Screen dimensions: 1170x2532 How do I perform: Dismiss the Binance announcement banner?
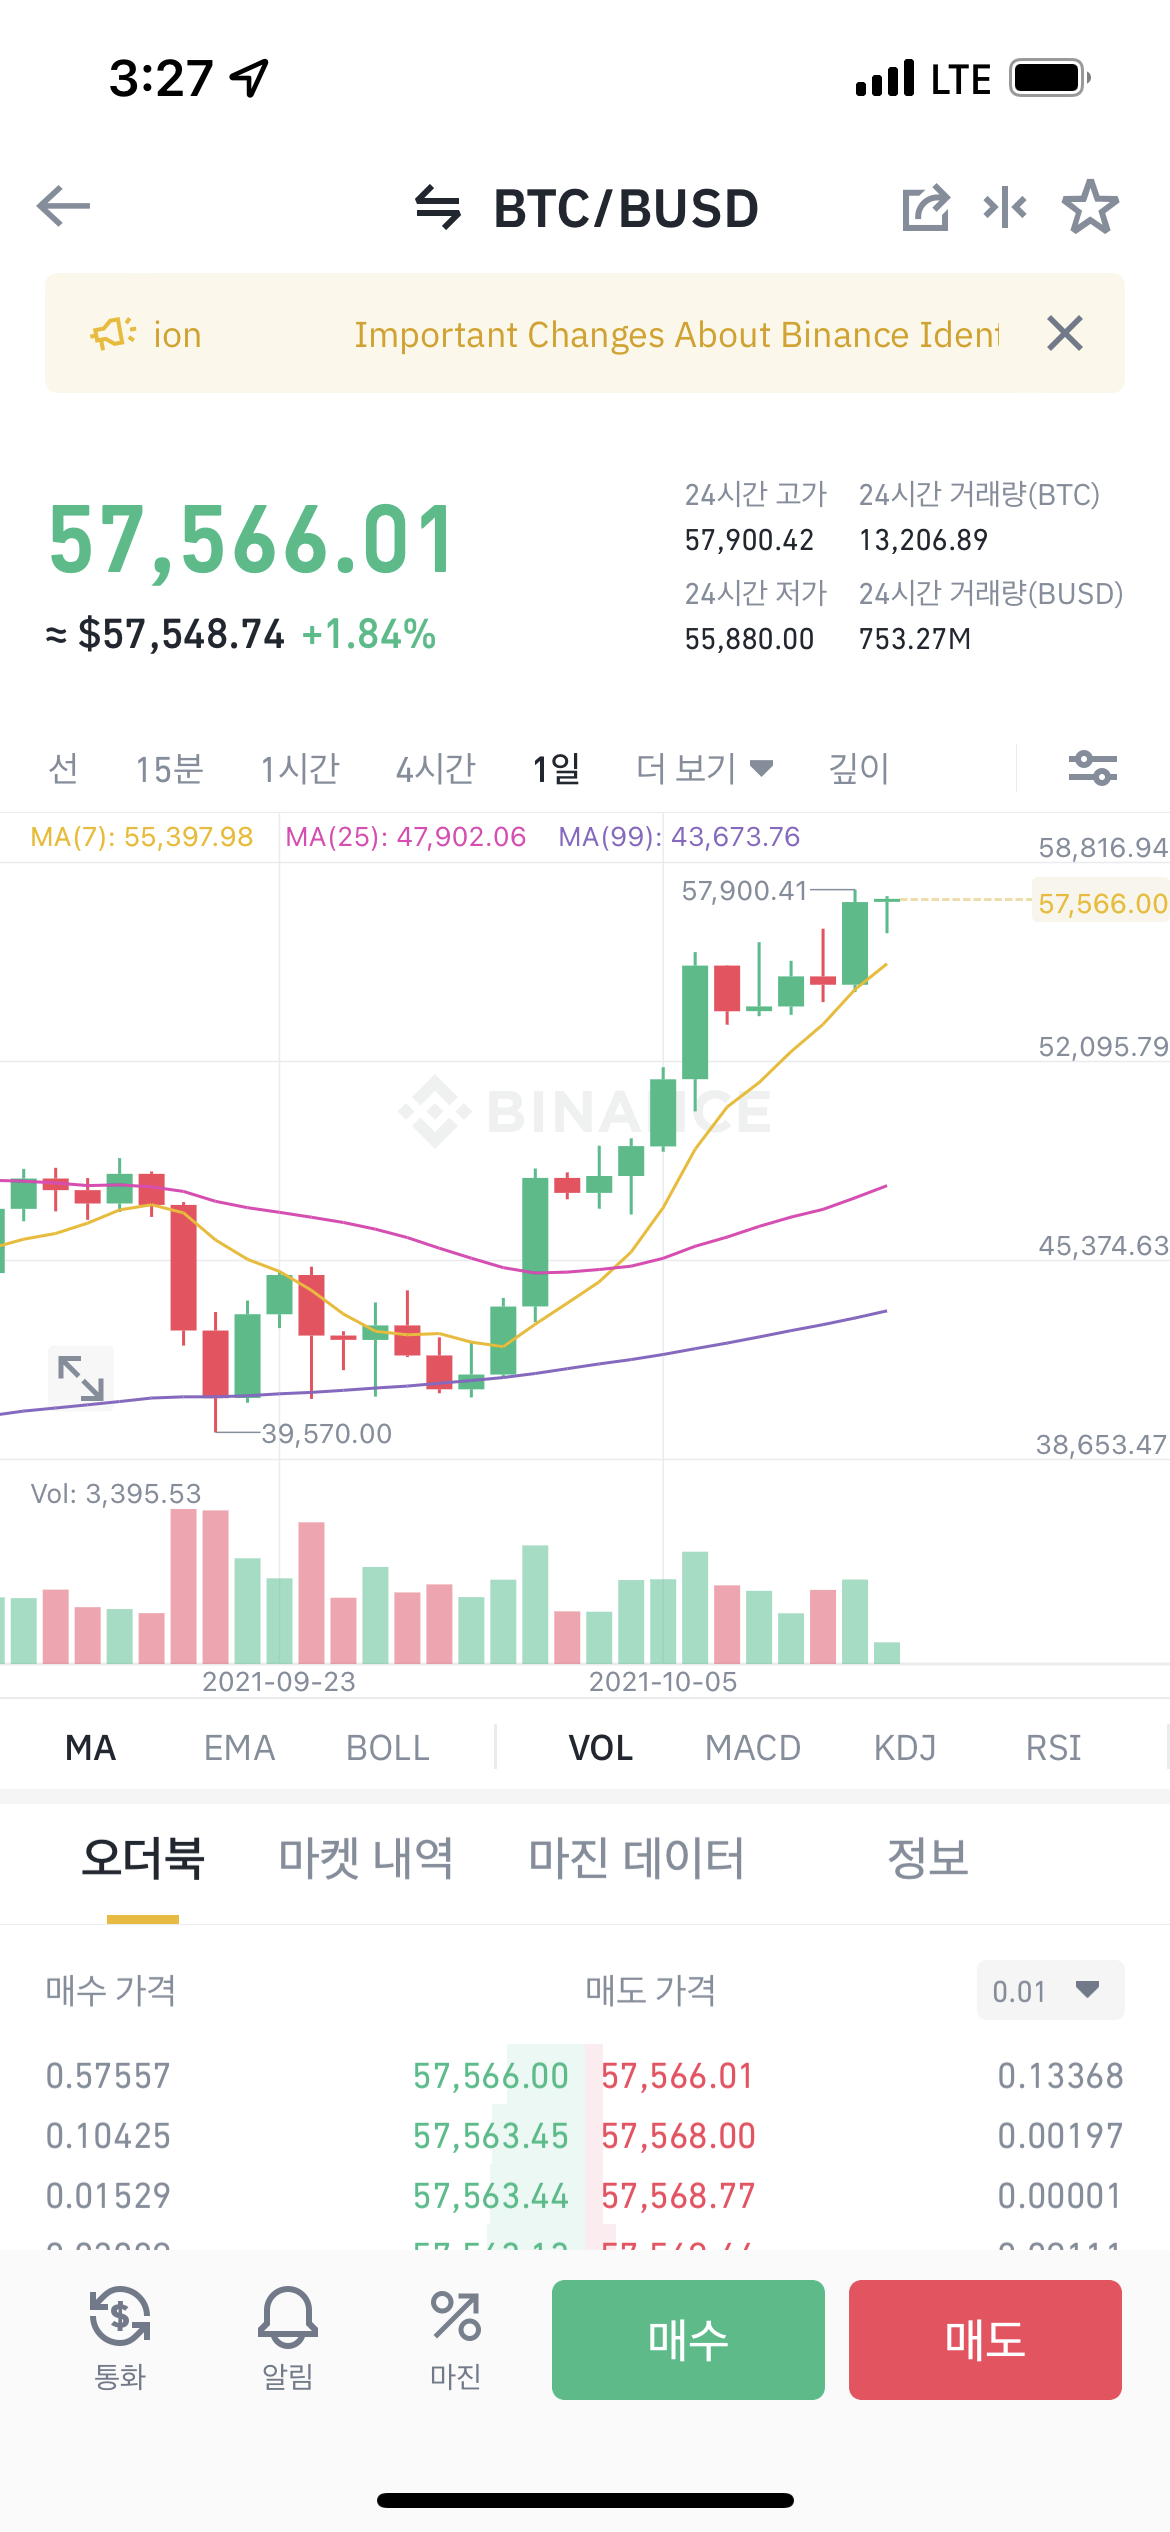(1065, 333)
